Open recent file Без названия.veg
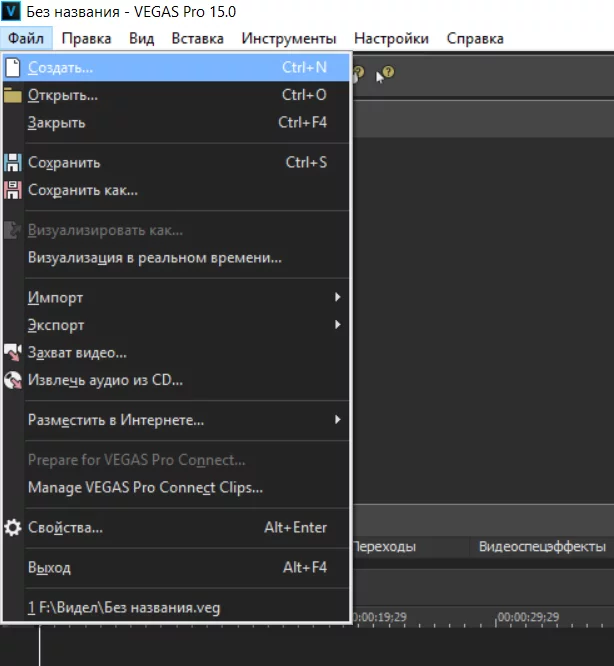This screenshot has height=666, width=614. click(x=123, y=607)
